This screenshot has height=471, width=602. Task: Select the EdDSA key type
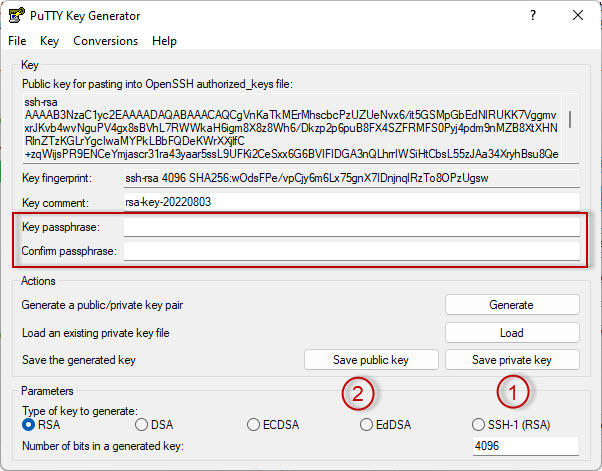367,425
